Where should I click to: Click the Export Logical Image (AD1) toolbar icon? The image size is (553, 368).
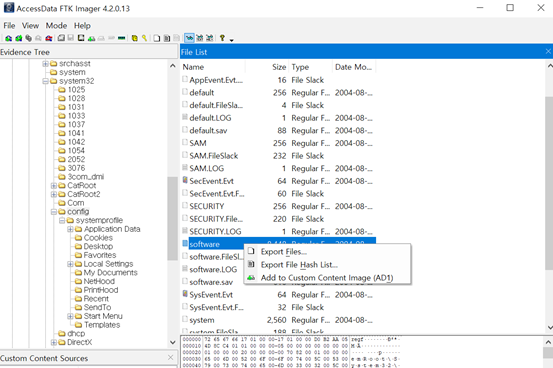81,38
